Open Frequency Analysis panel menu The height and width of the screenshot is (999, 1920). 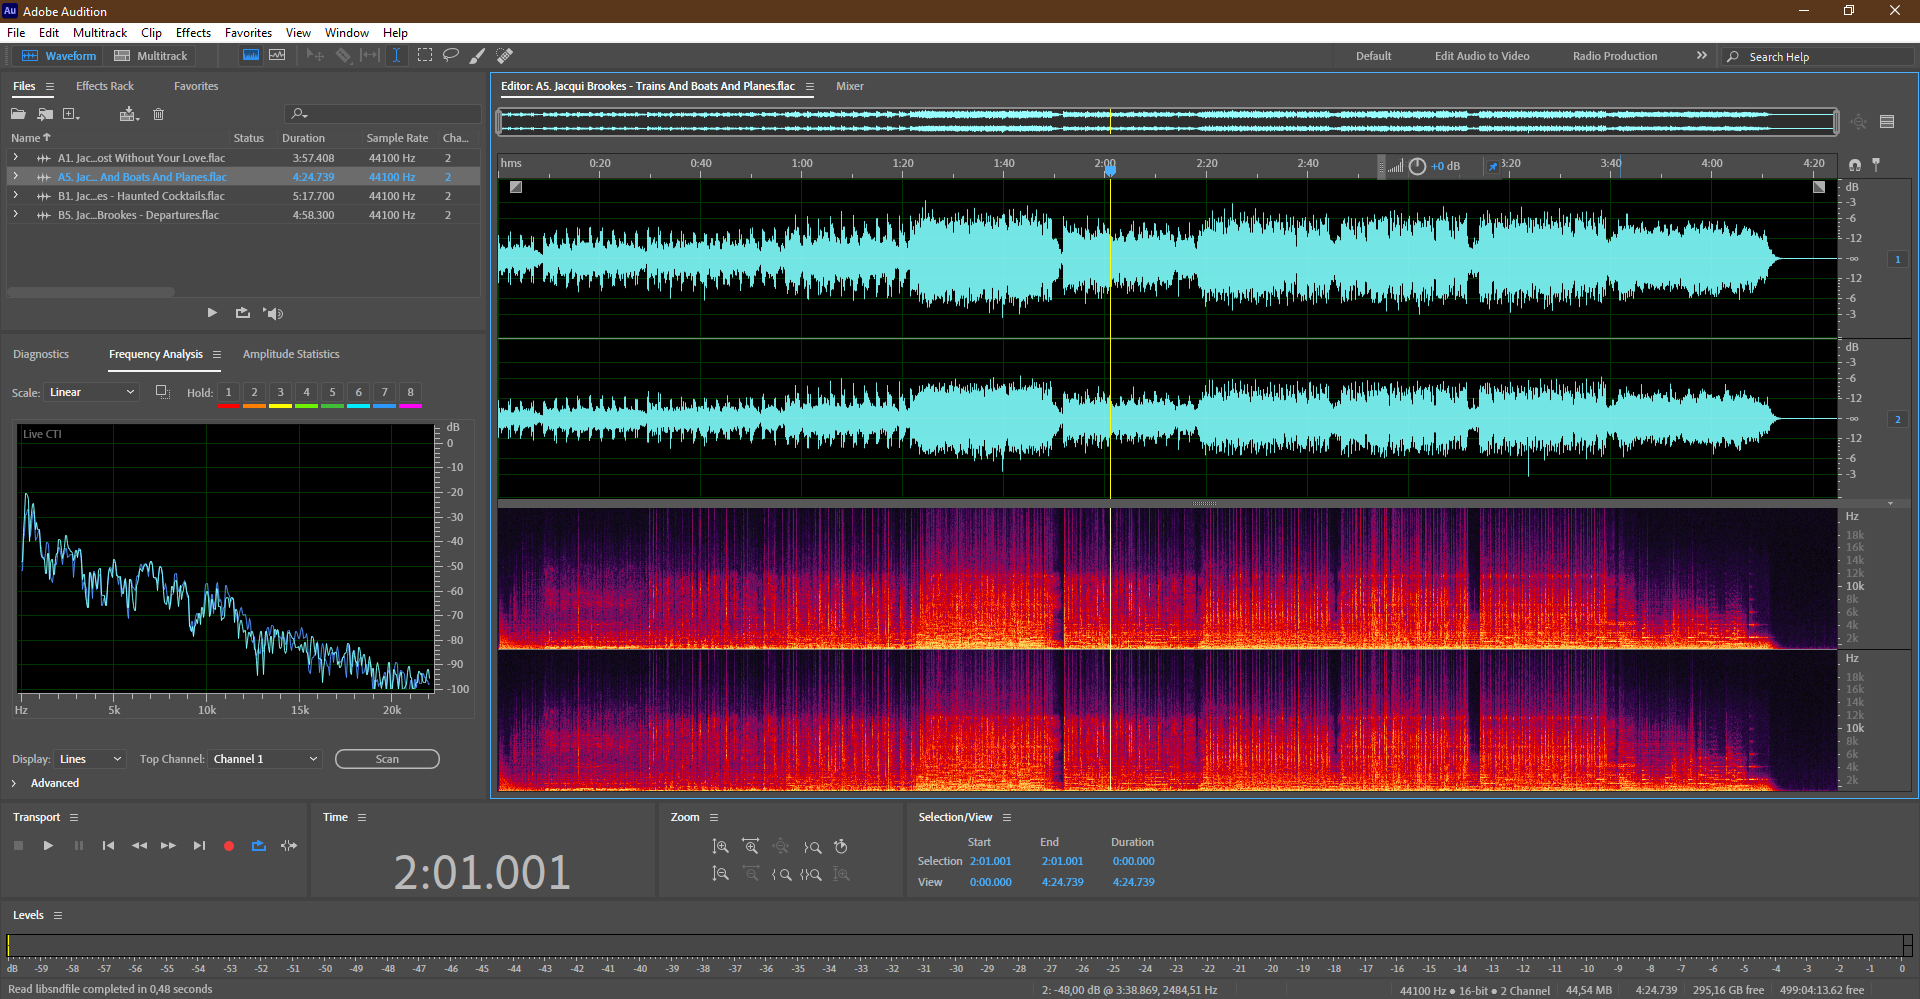coord(217,354)
